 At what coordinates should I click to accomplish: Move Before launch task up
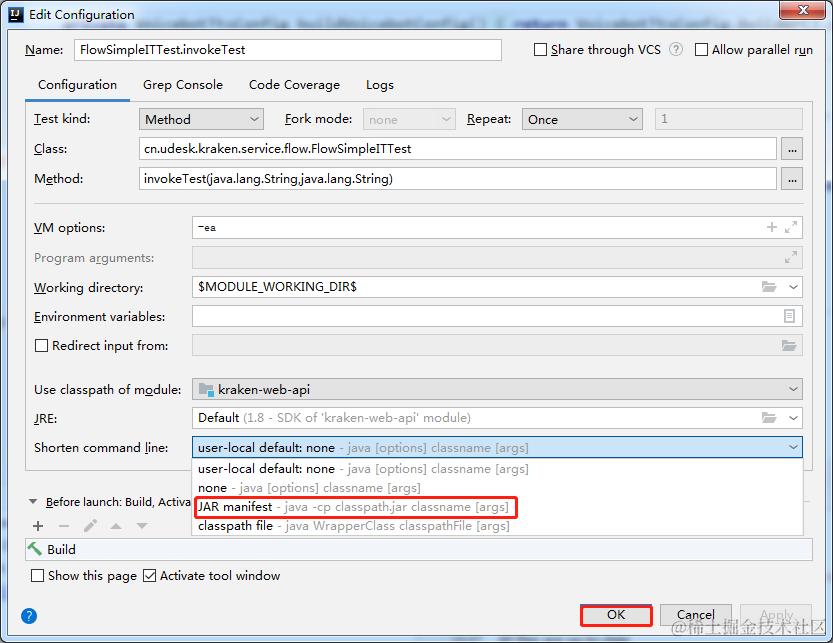pyautogui.click(x=116, y=526)
